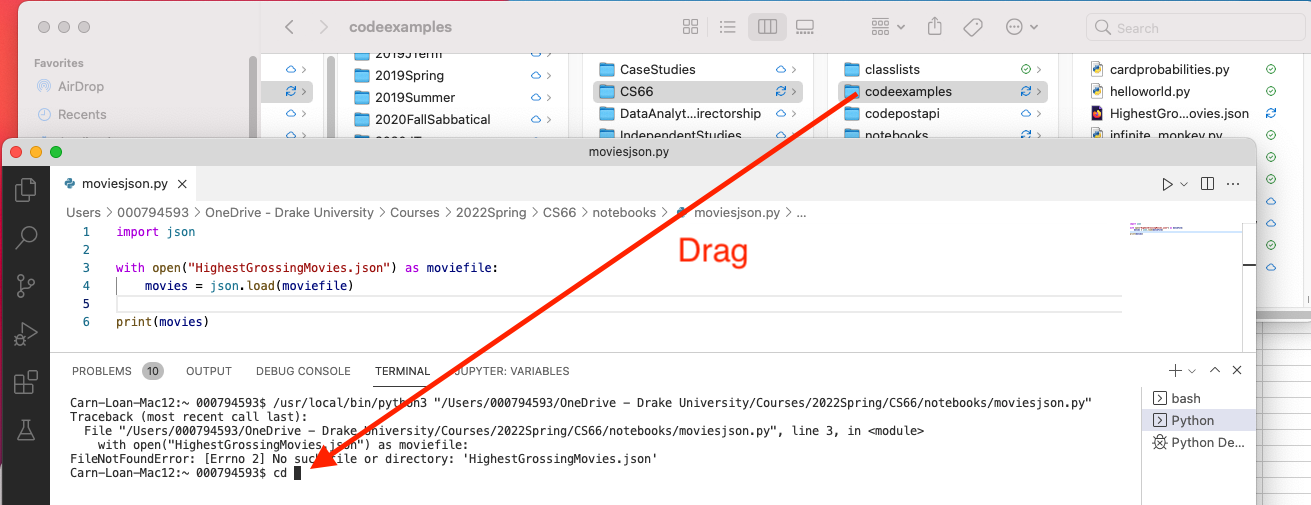Open run options dropdown next to play
Viewport: 1311px width, 505px height.
[x=1184, y=185]
